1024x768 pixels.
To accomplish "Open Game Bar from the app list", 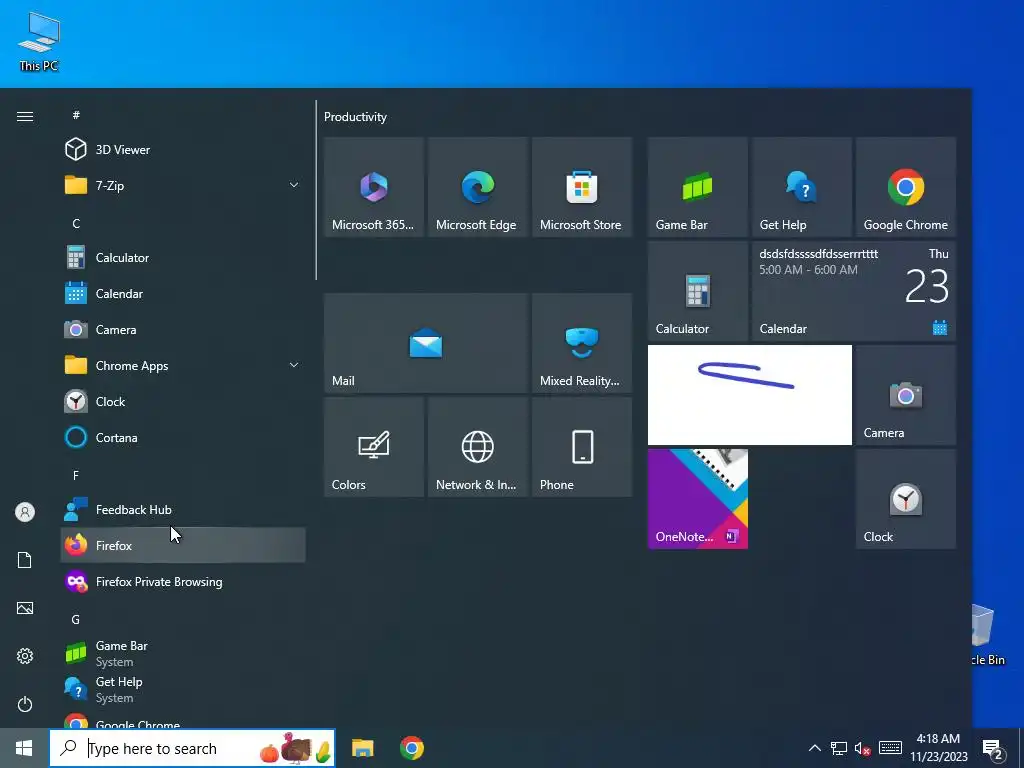I will click(x=183, y=653).
